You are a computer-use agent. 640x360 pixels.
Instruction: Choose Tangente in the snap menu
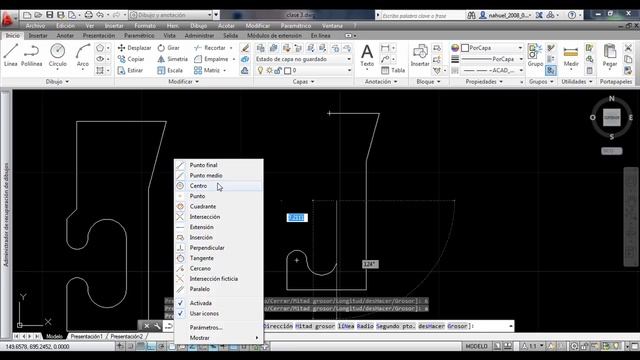point(219,258)
